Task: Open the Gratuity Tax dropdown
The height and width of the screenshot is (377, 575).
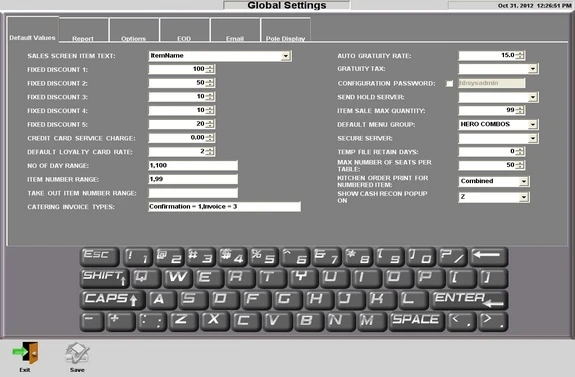Action: coord(532,69)
